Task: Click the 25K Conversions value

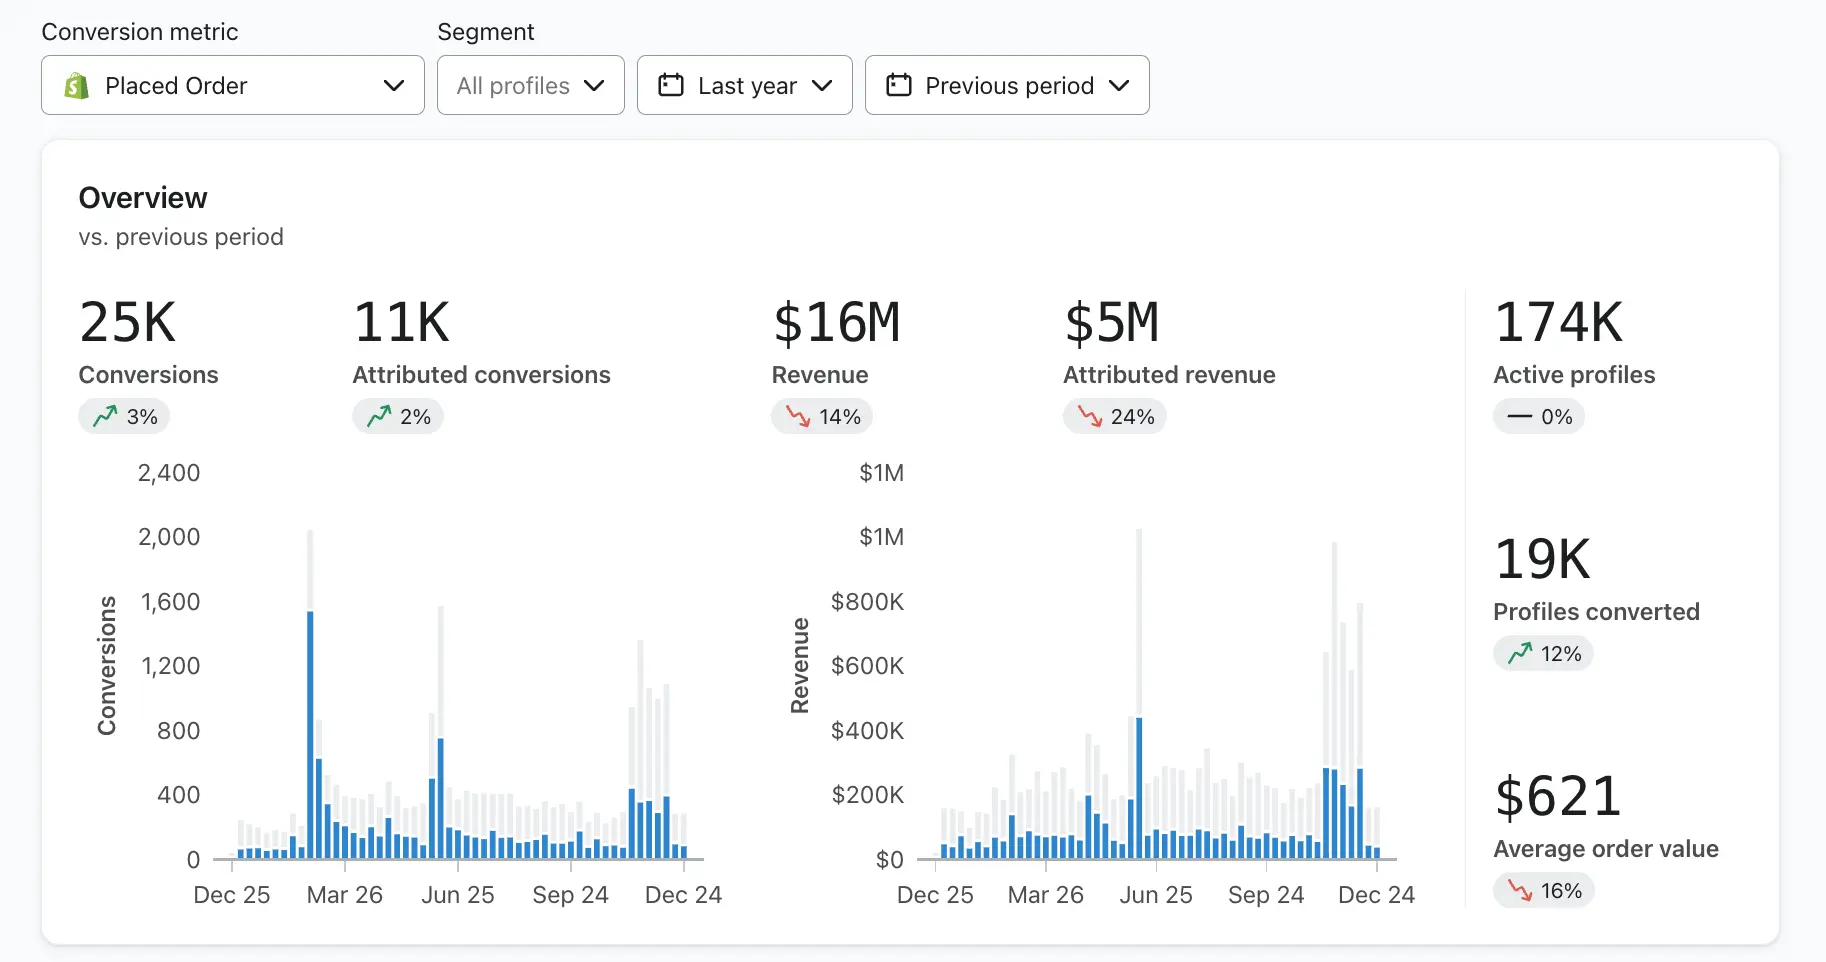Action: (128, 323)
